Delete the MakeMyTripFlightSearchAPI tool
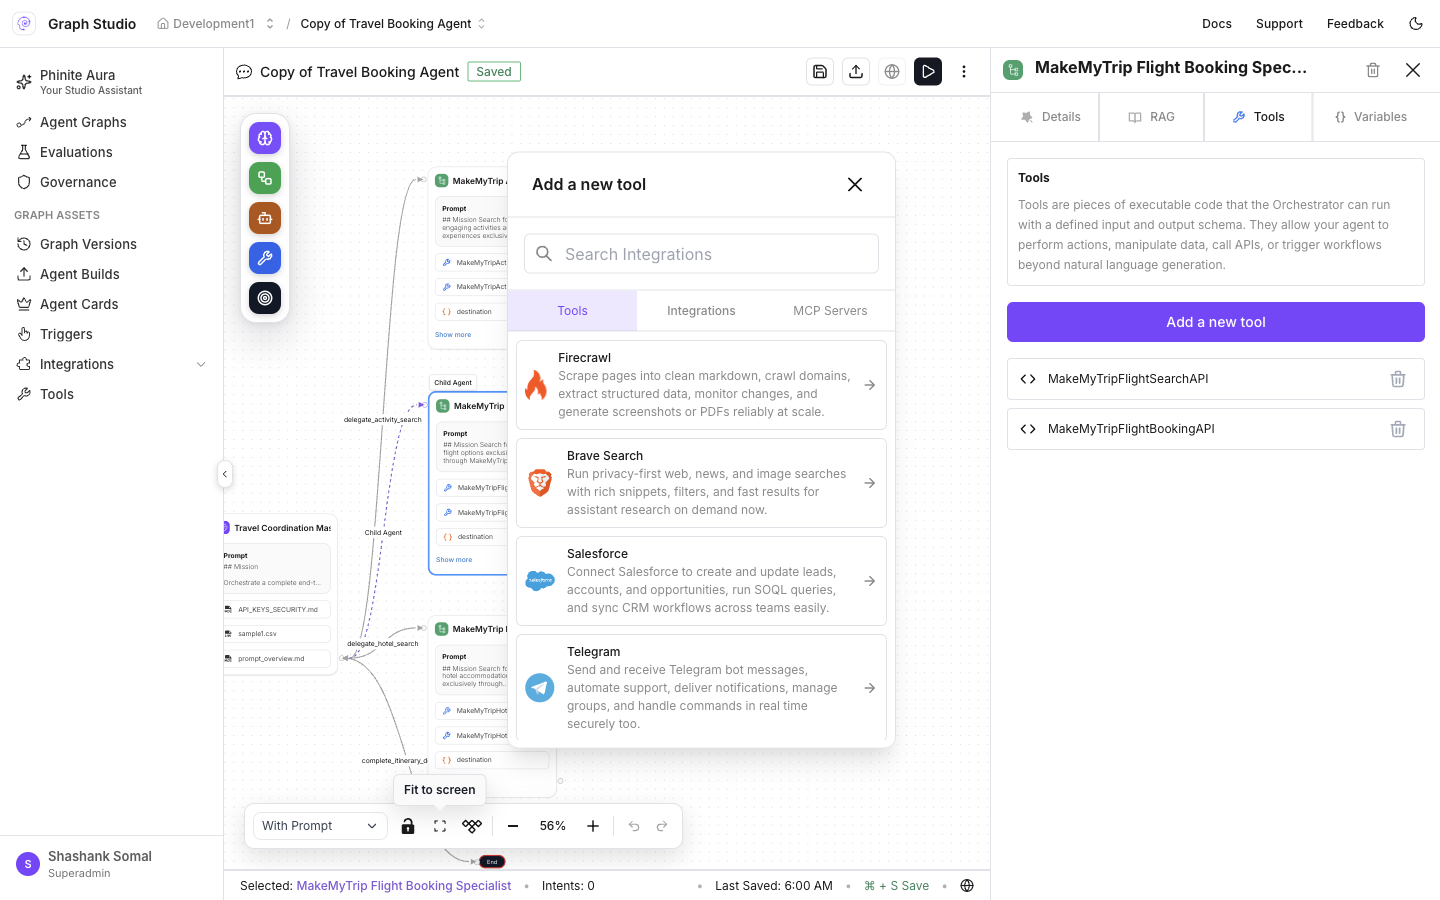1440x900 pixels. tap(1398, 379)
